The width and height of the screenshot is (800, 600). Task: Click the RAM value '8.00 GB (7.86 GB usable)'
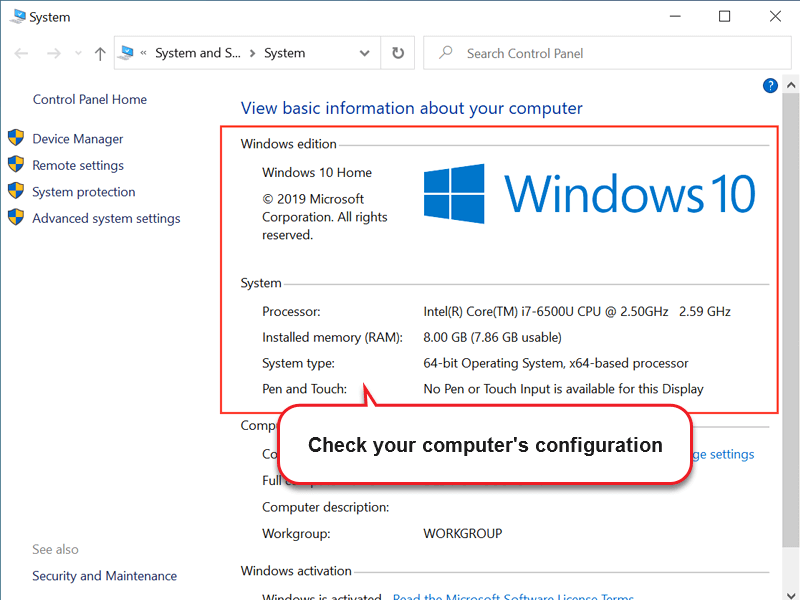tap(492, 337)
